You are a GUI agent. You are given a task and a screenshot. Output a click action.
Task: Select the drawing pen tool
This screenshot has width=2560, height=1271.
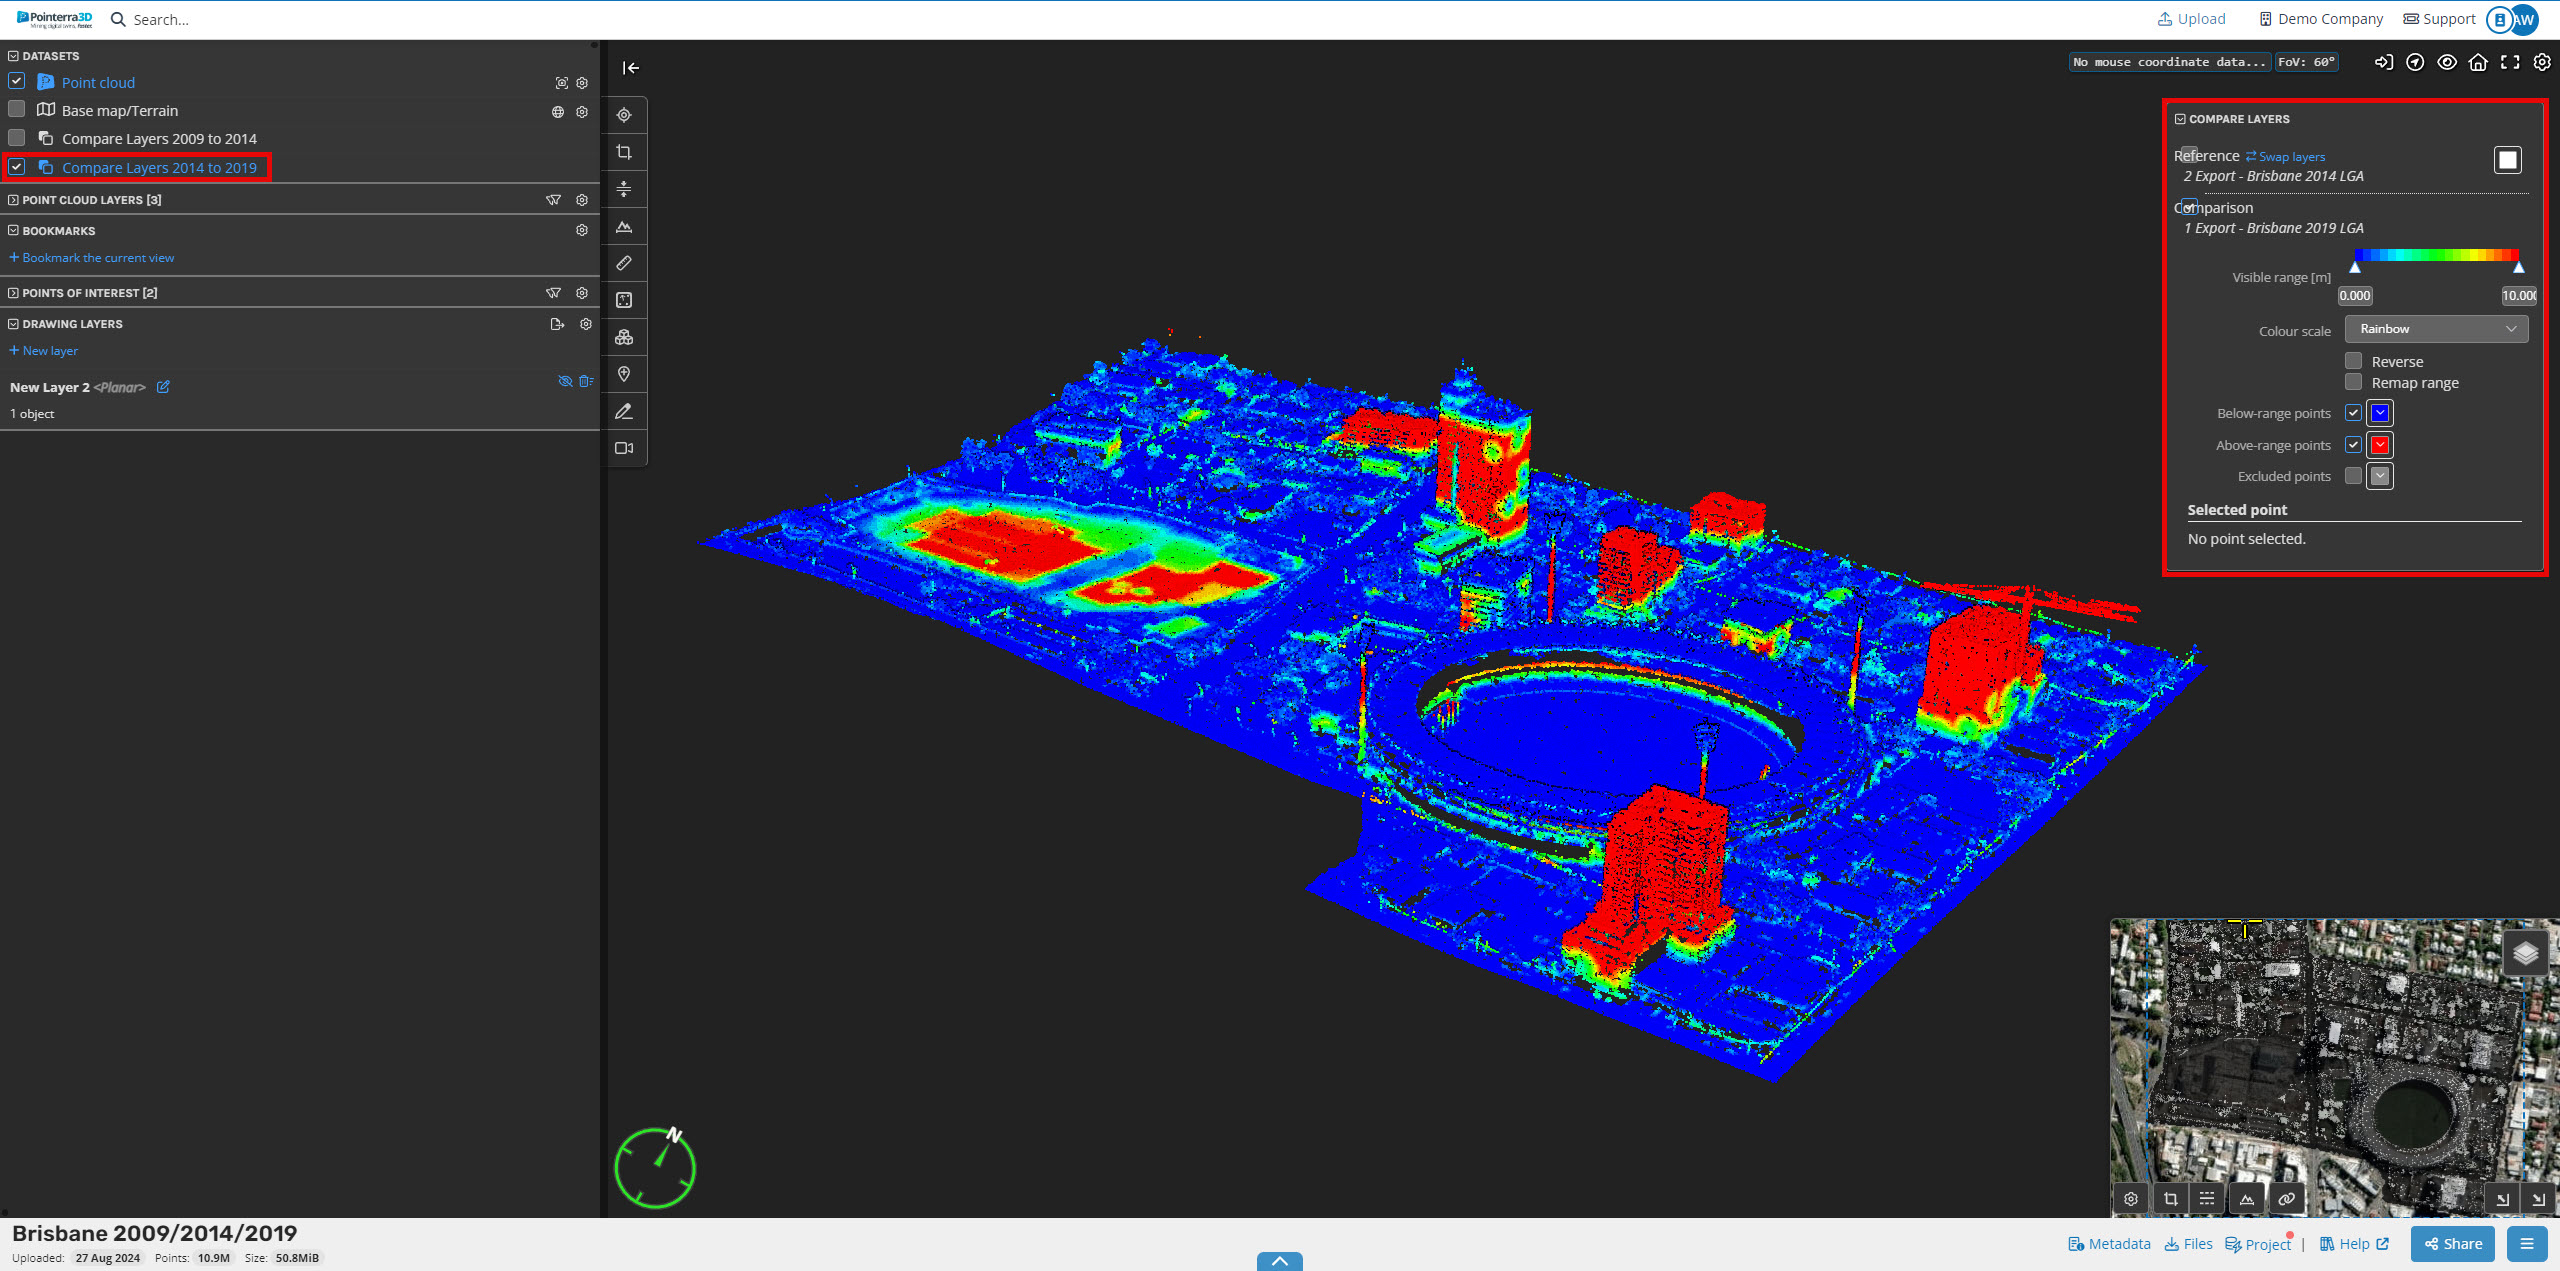[x=624, y=411]
